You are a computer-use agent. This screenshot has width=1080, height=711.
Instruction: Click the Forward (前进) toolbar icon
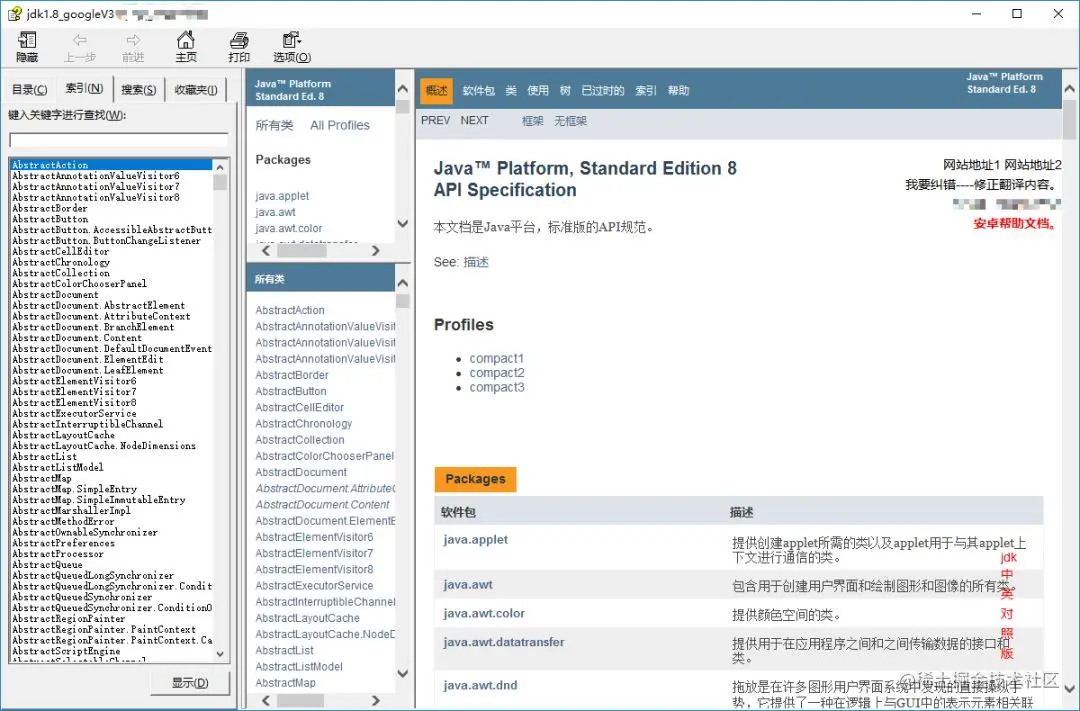(x=133, y=48)
